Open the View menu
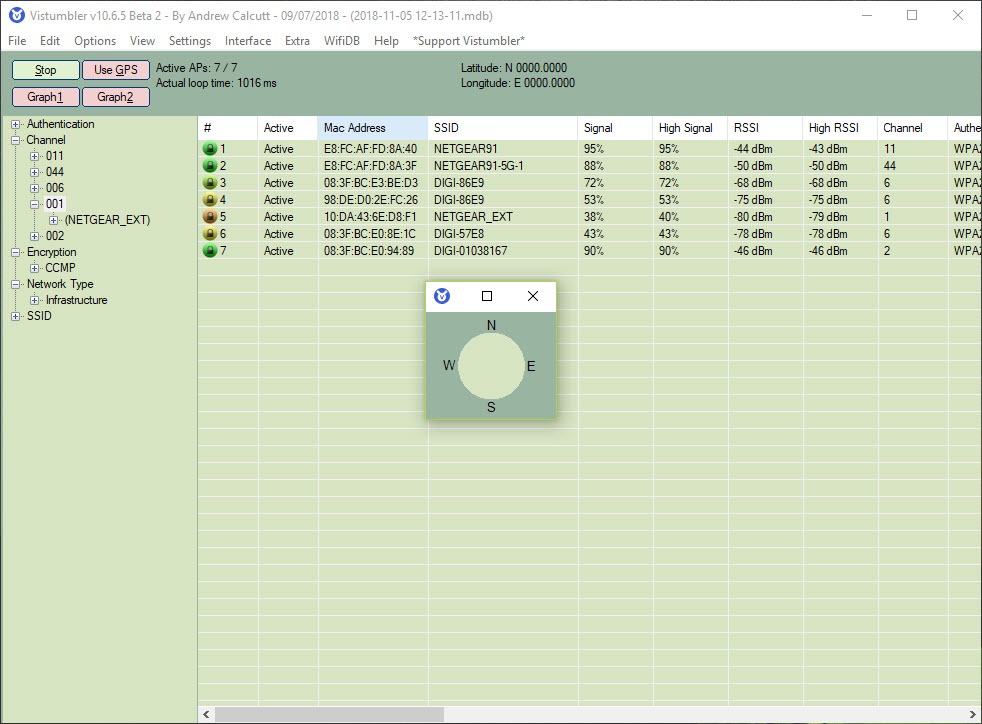The image size is (982, 724). pyautogui.click(x=142, y=41)
